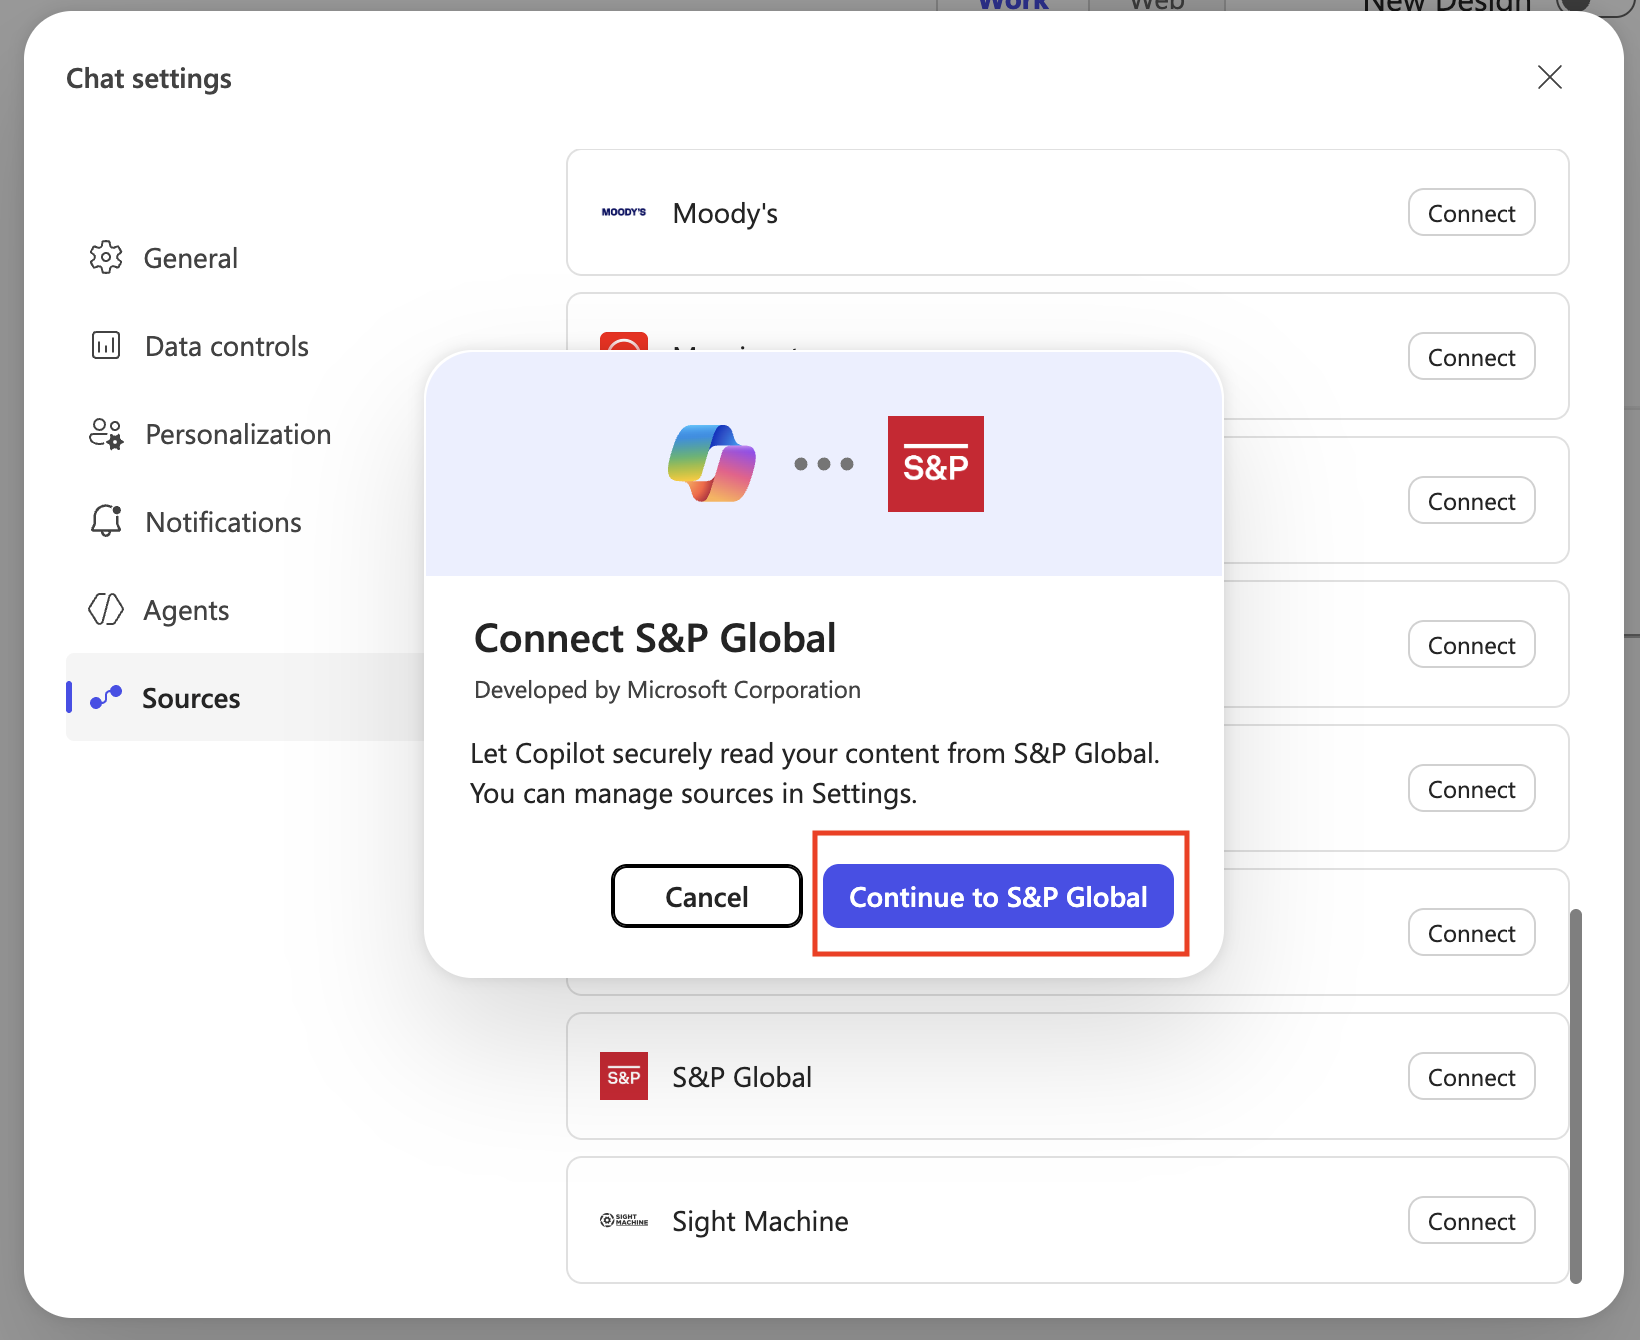Click the 'Sight Machine' source name

click(760, 1221)
